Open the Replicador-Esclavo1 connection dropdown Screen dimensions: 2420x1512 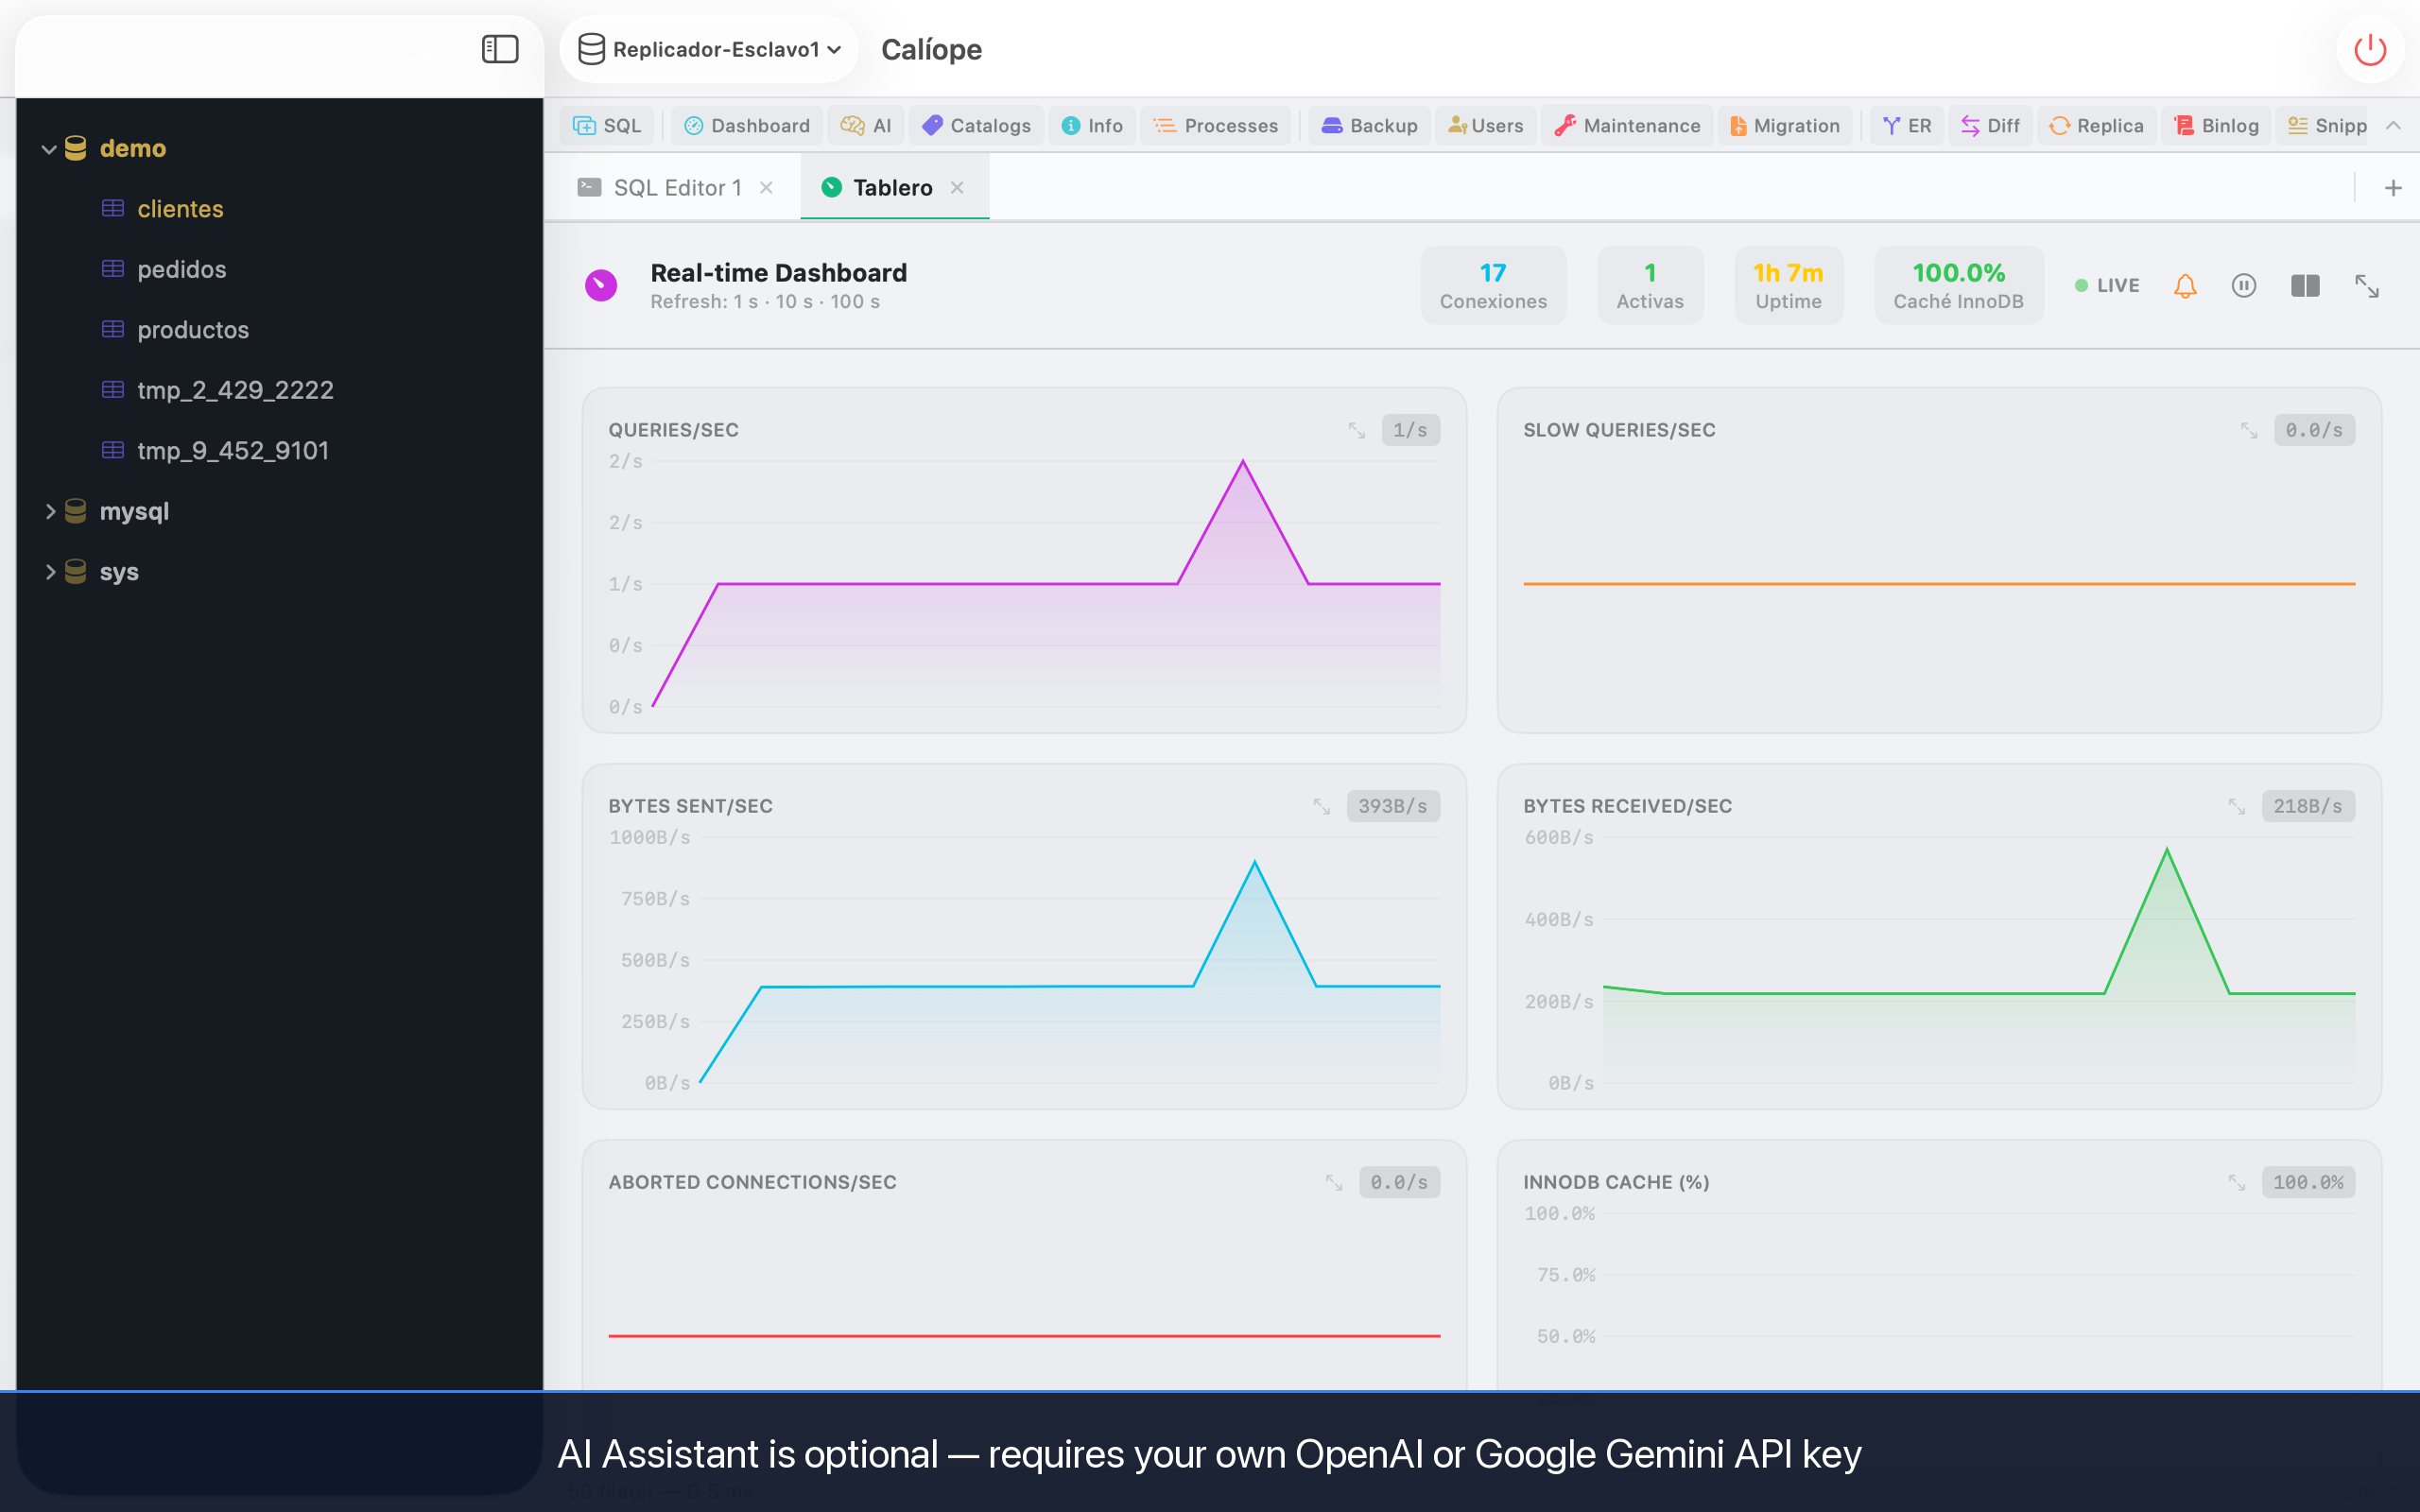709,49
